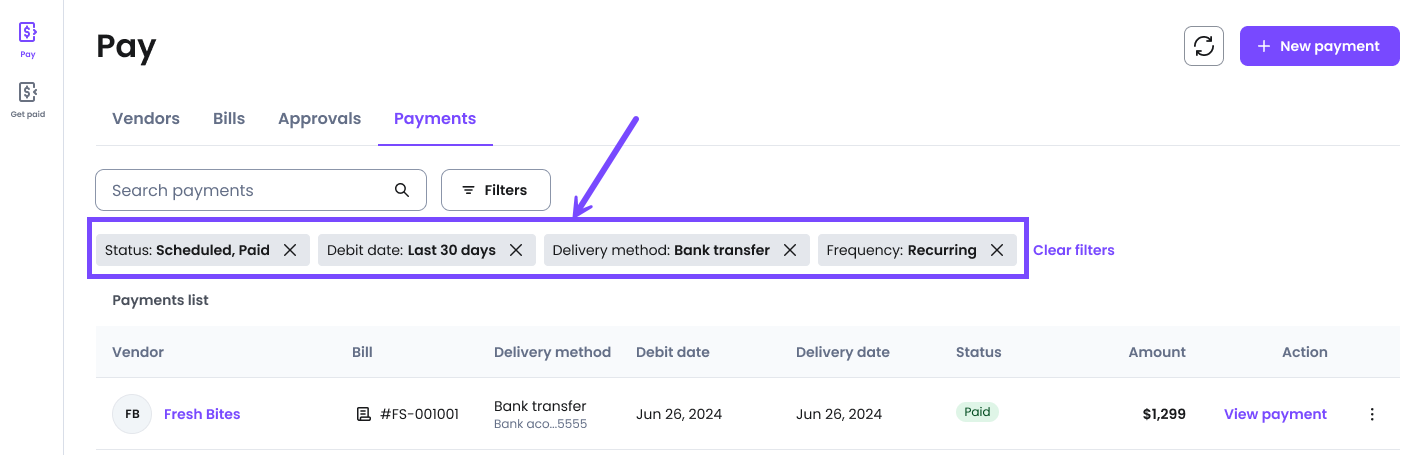Click the refresh icon button
Screen dimensions: 1417x455
tap(1204, 46)
